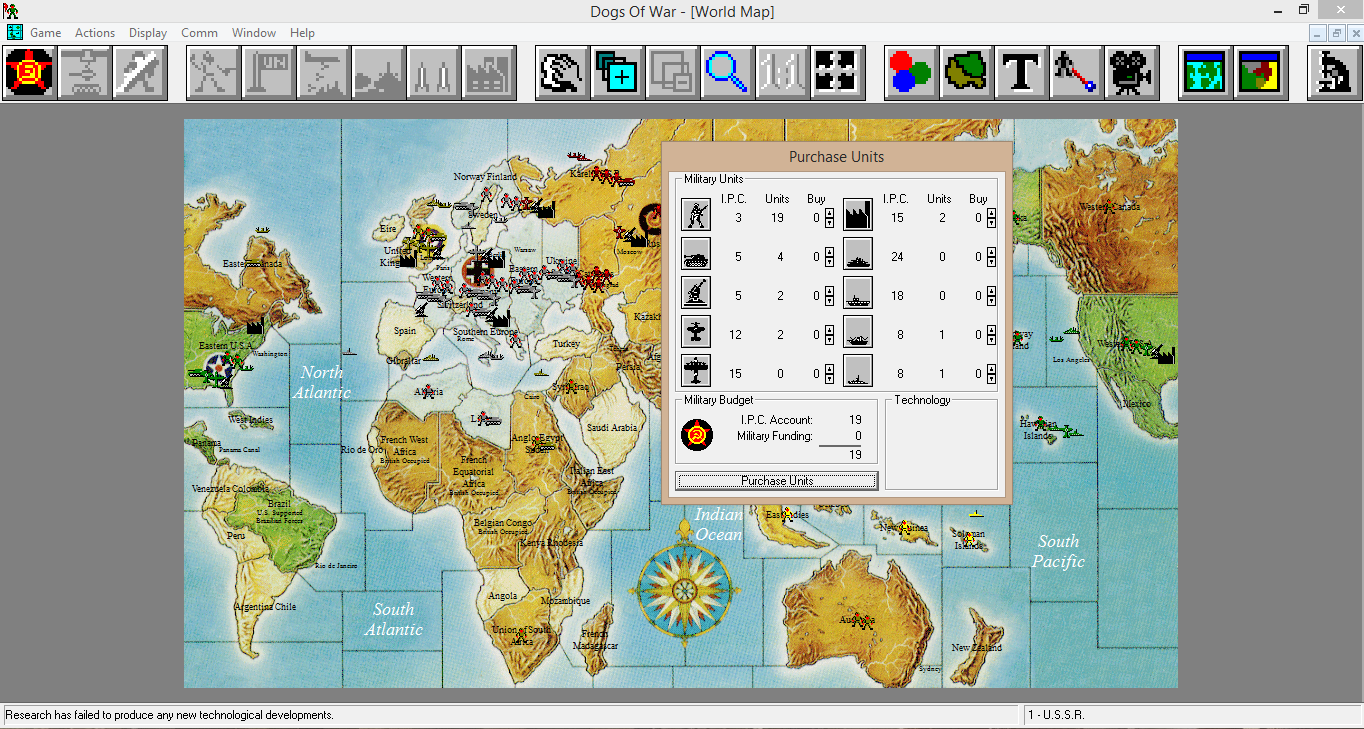Select the ship icon costing 18 I.P.C.
The height and width of the screenshot is (729, 1364).
coord(858,293)
